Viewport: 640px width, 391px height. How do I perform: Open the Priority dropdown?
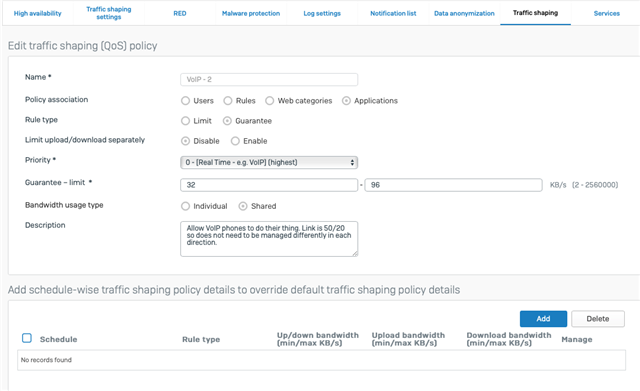[269, 162]
